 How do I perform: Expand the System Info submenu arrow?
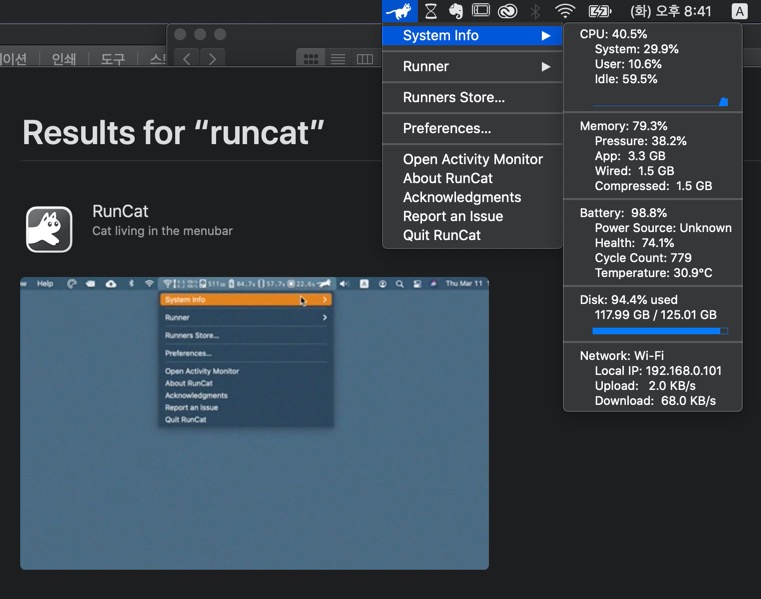click(x=546, y=35)
